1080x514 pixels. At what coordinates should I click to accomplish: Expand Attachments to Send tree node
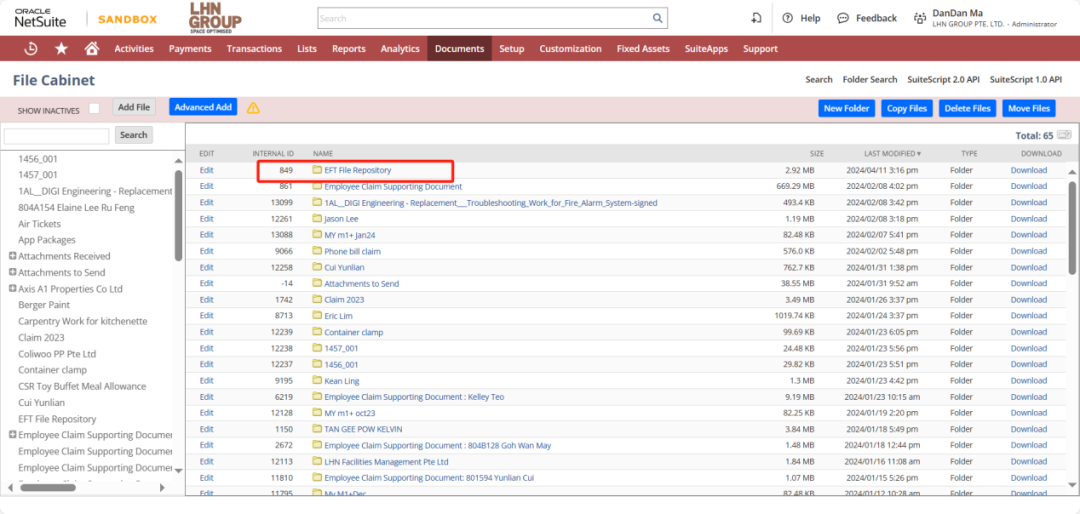12,272
